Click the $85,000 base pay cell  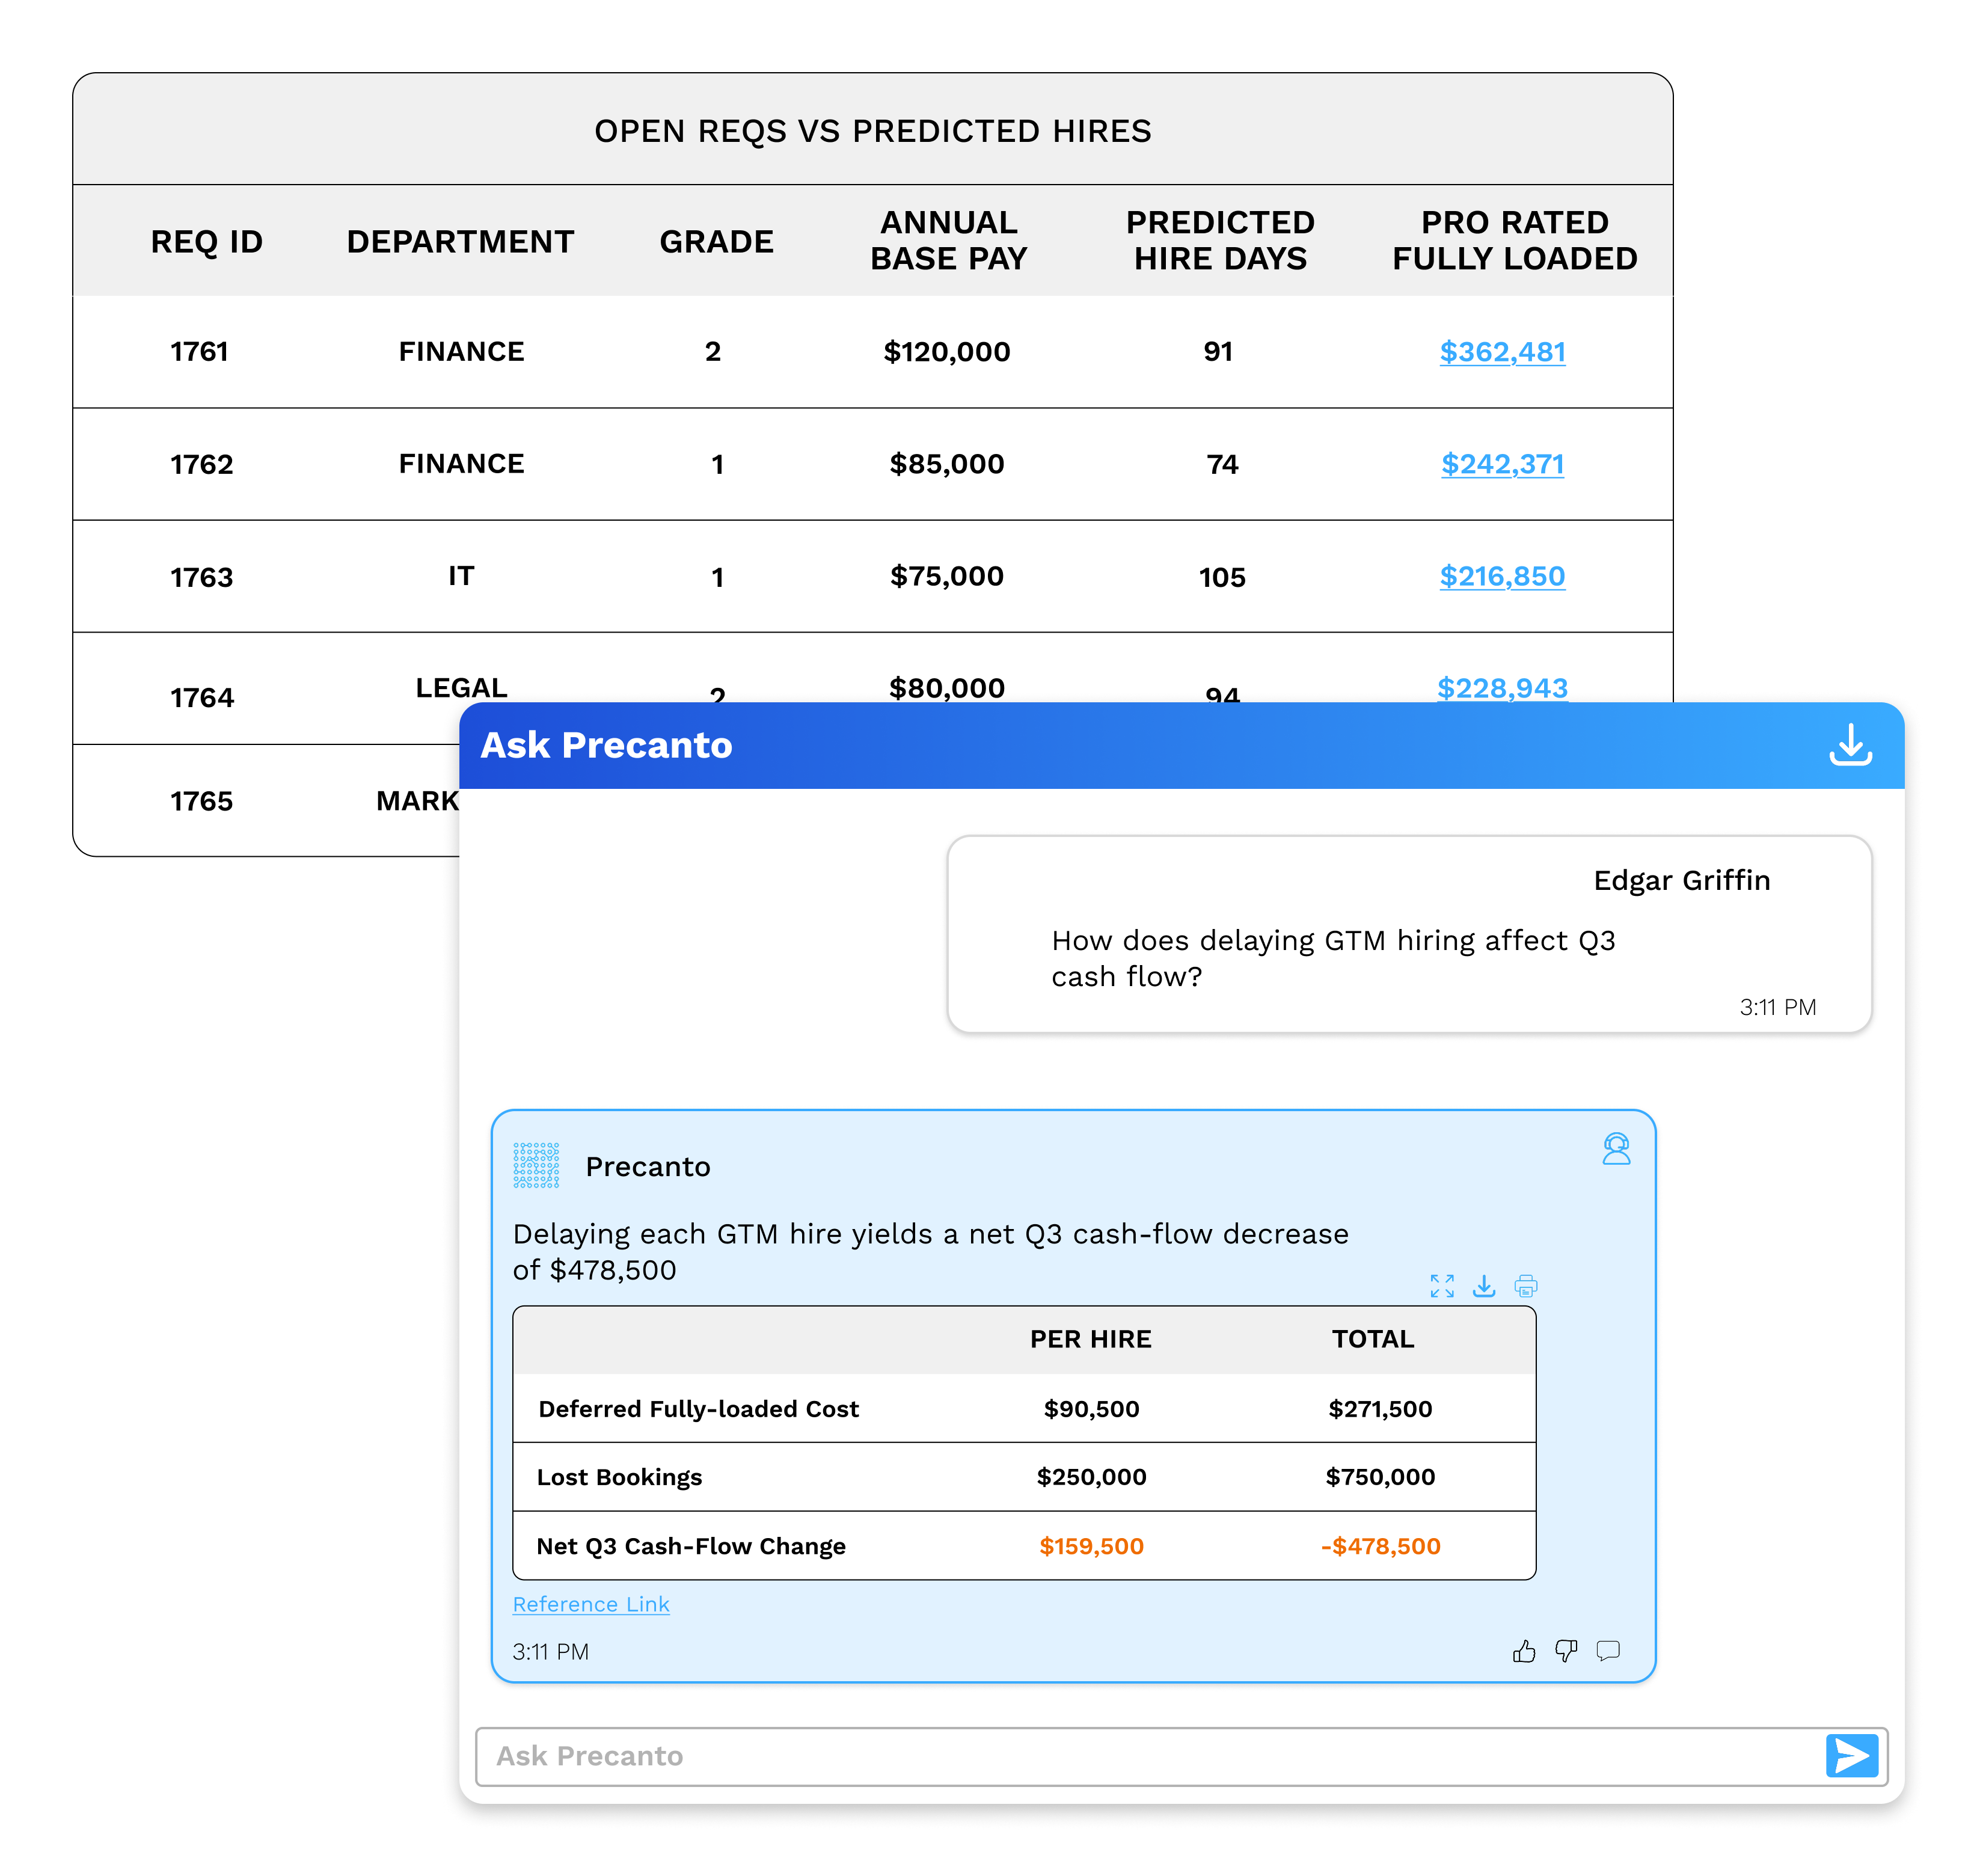(x=946, y=464)
